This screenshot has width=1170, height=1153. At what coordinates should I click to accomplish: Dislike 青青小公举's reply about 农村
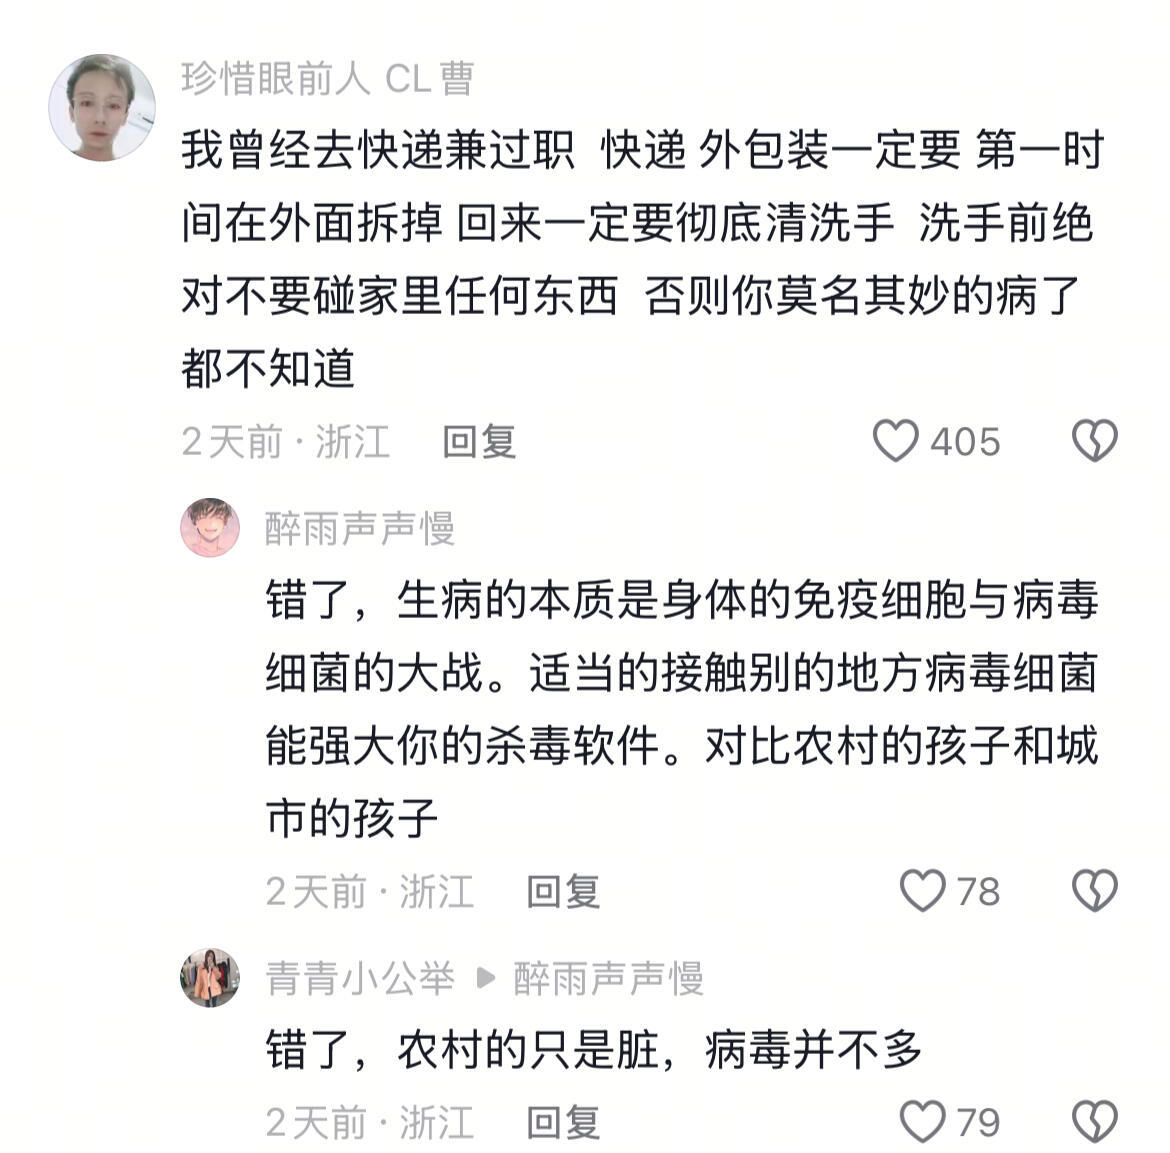(1095, 1122)
